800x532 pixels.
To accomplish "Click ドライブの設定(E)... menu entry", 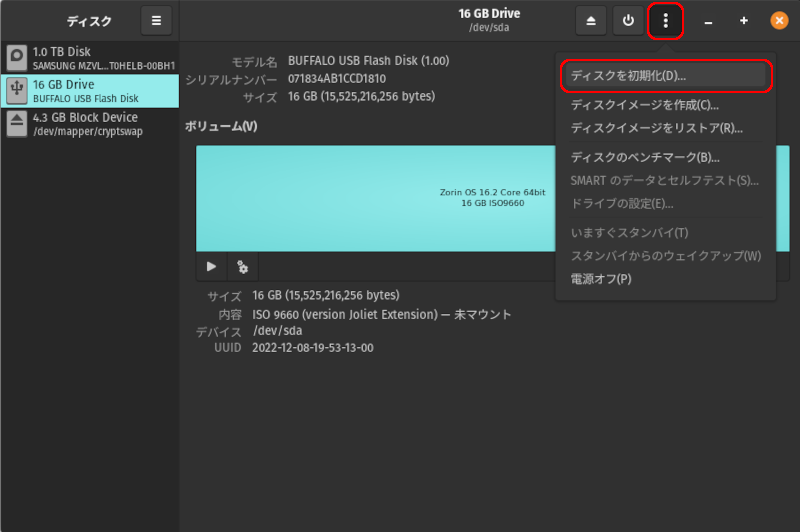I will pos(666,204).
